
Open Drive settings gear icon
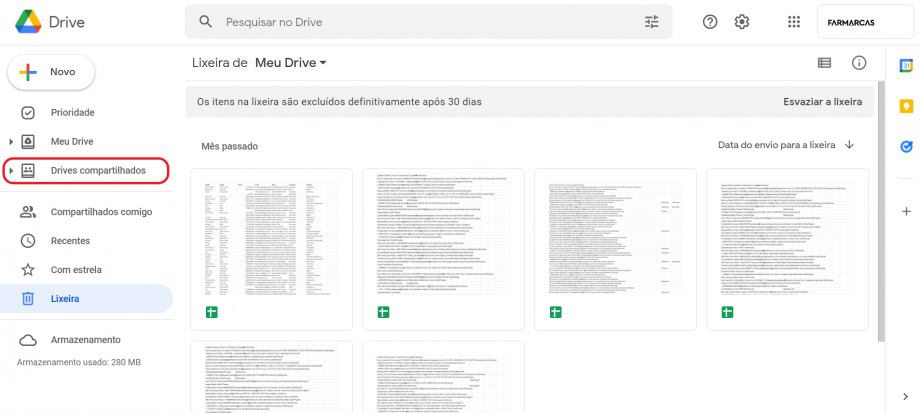(742, 22)
